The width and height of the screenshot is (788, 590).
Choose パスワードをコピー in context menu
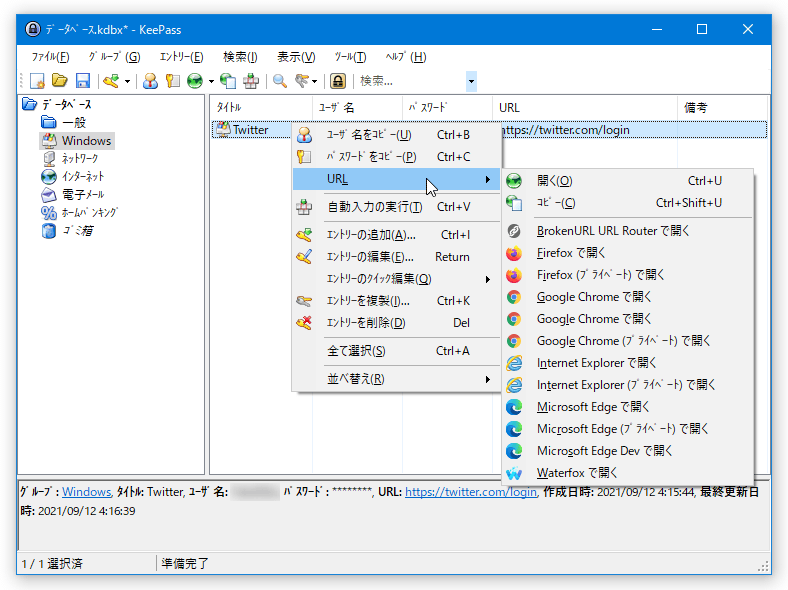pos(397,157)
